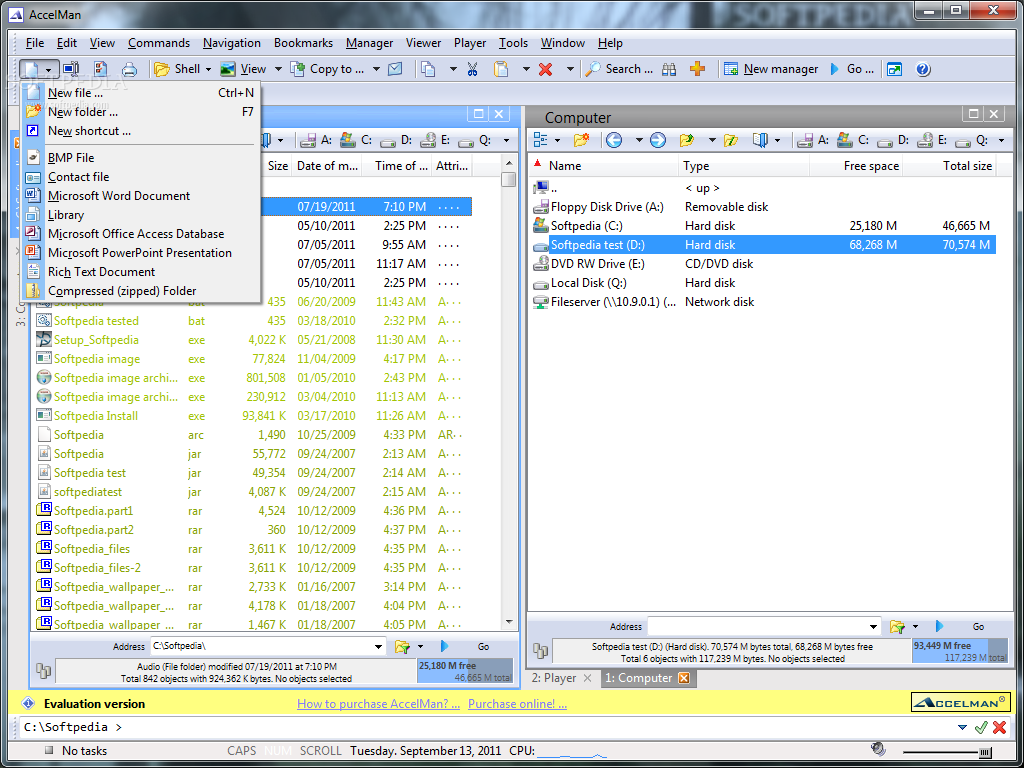
Task: Click Back arrow in Computer panel
Action: (x=614, y=140)
